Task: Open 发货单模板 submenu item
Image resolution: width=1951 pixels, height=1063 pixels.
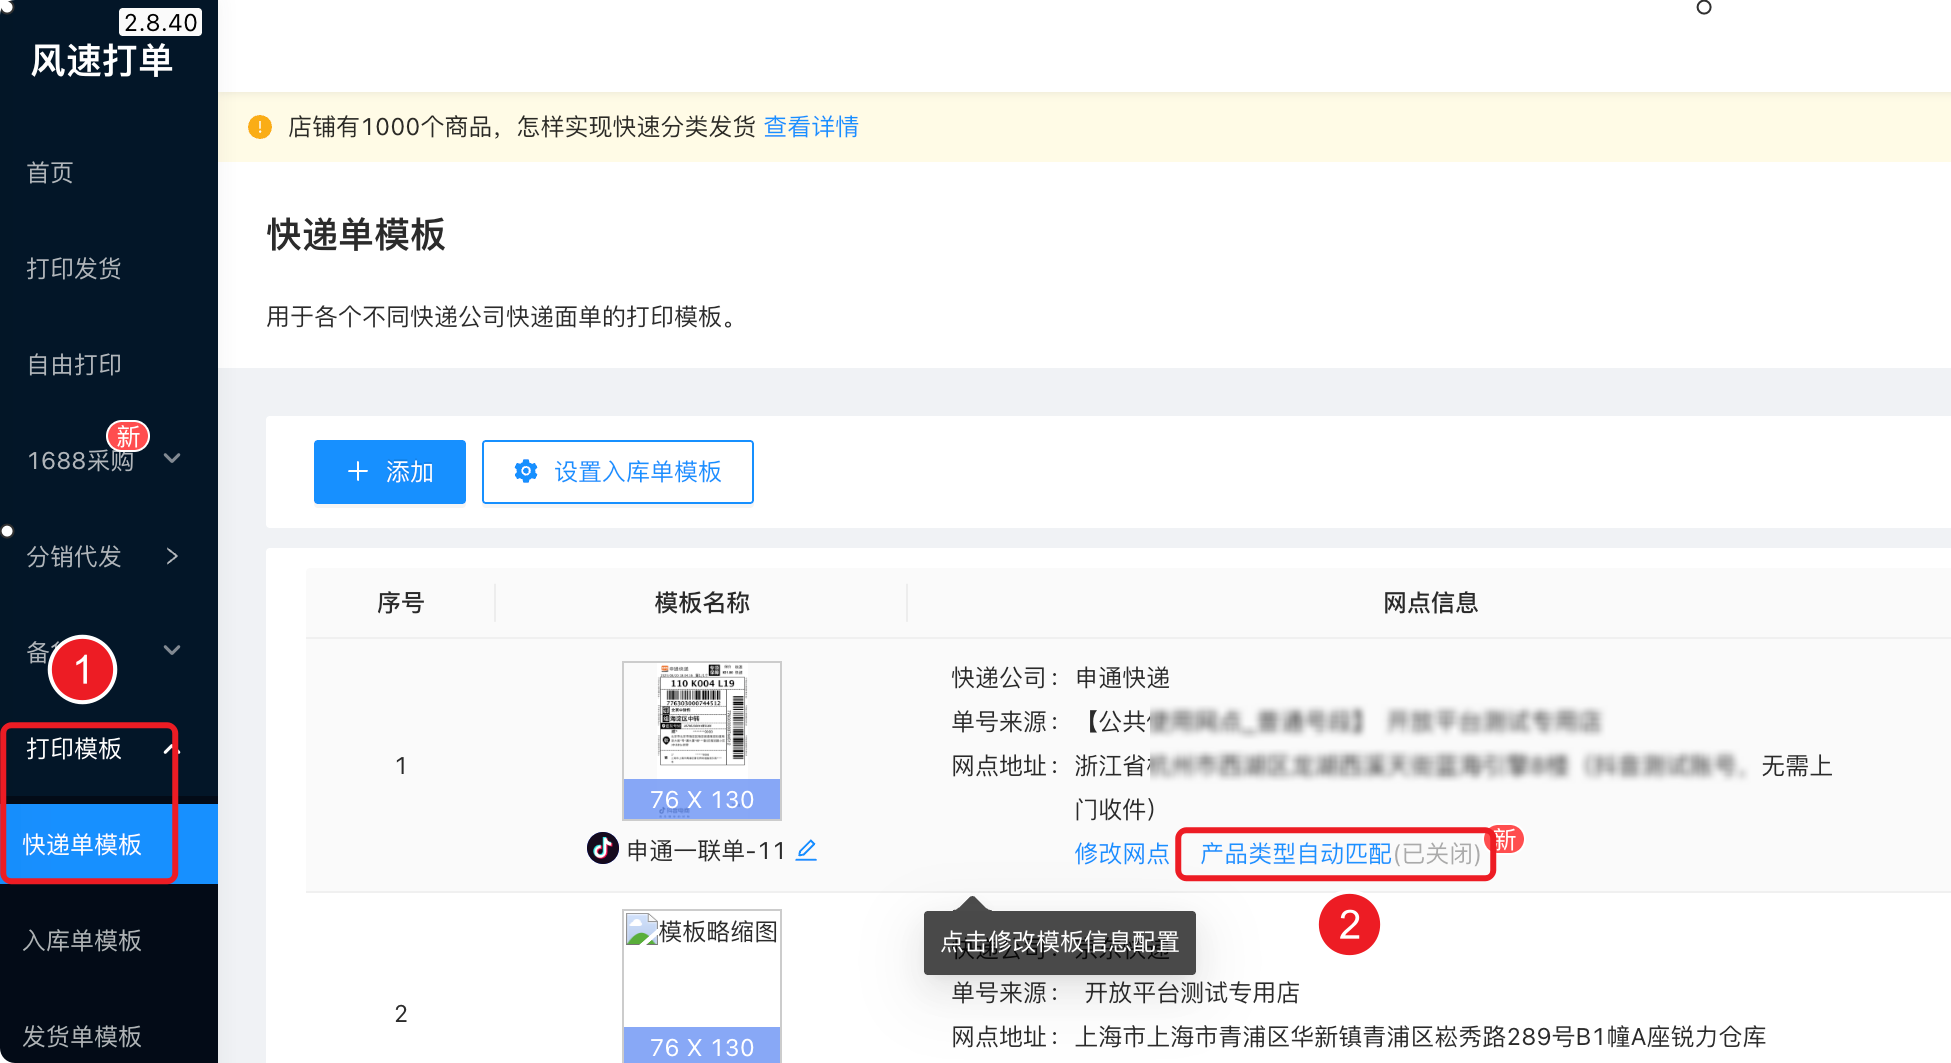Action: (82, 1036)
